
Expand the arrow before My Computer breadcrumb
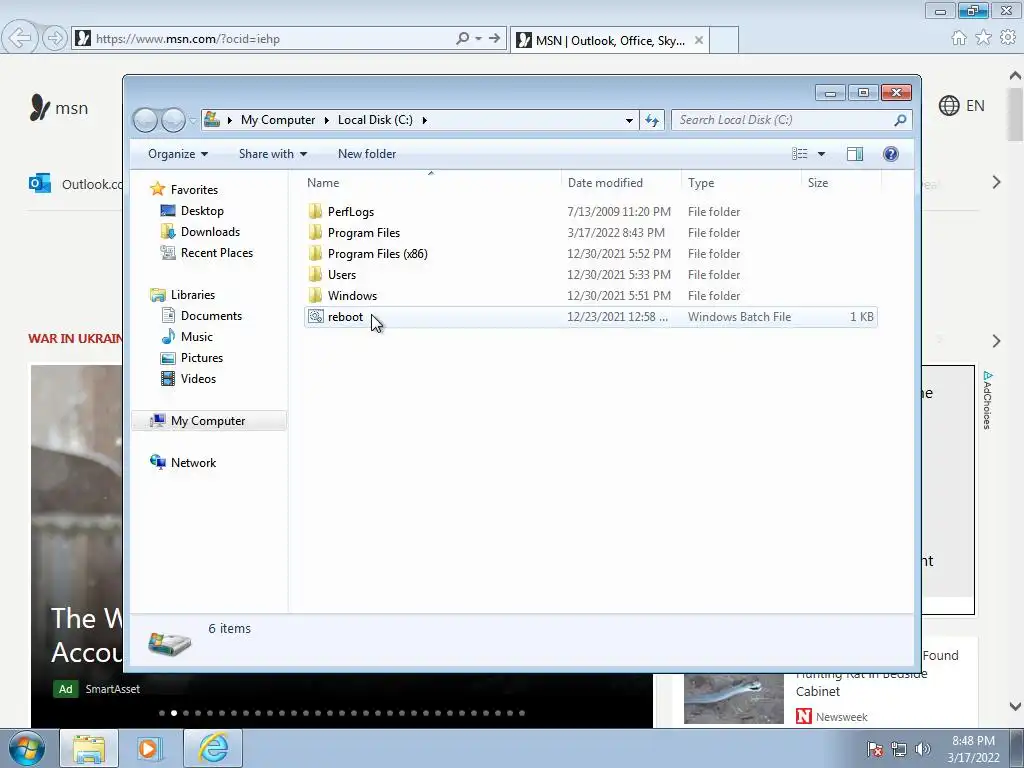229,120
